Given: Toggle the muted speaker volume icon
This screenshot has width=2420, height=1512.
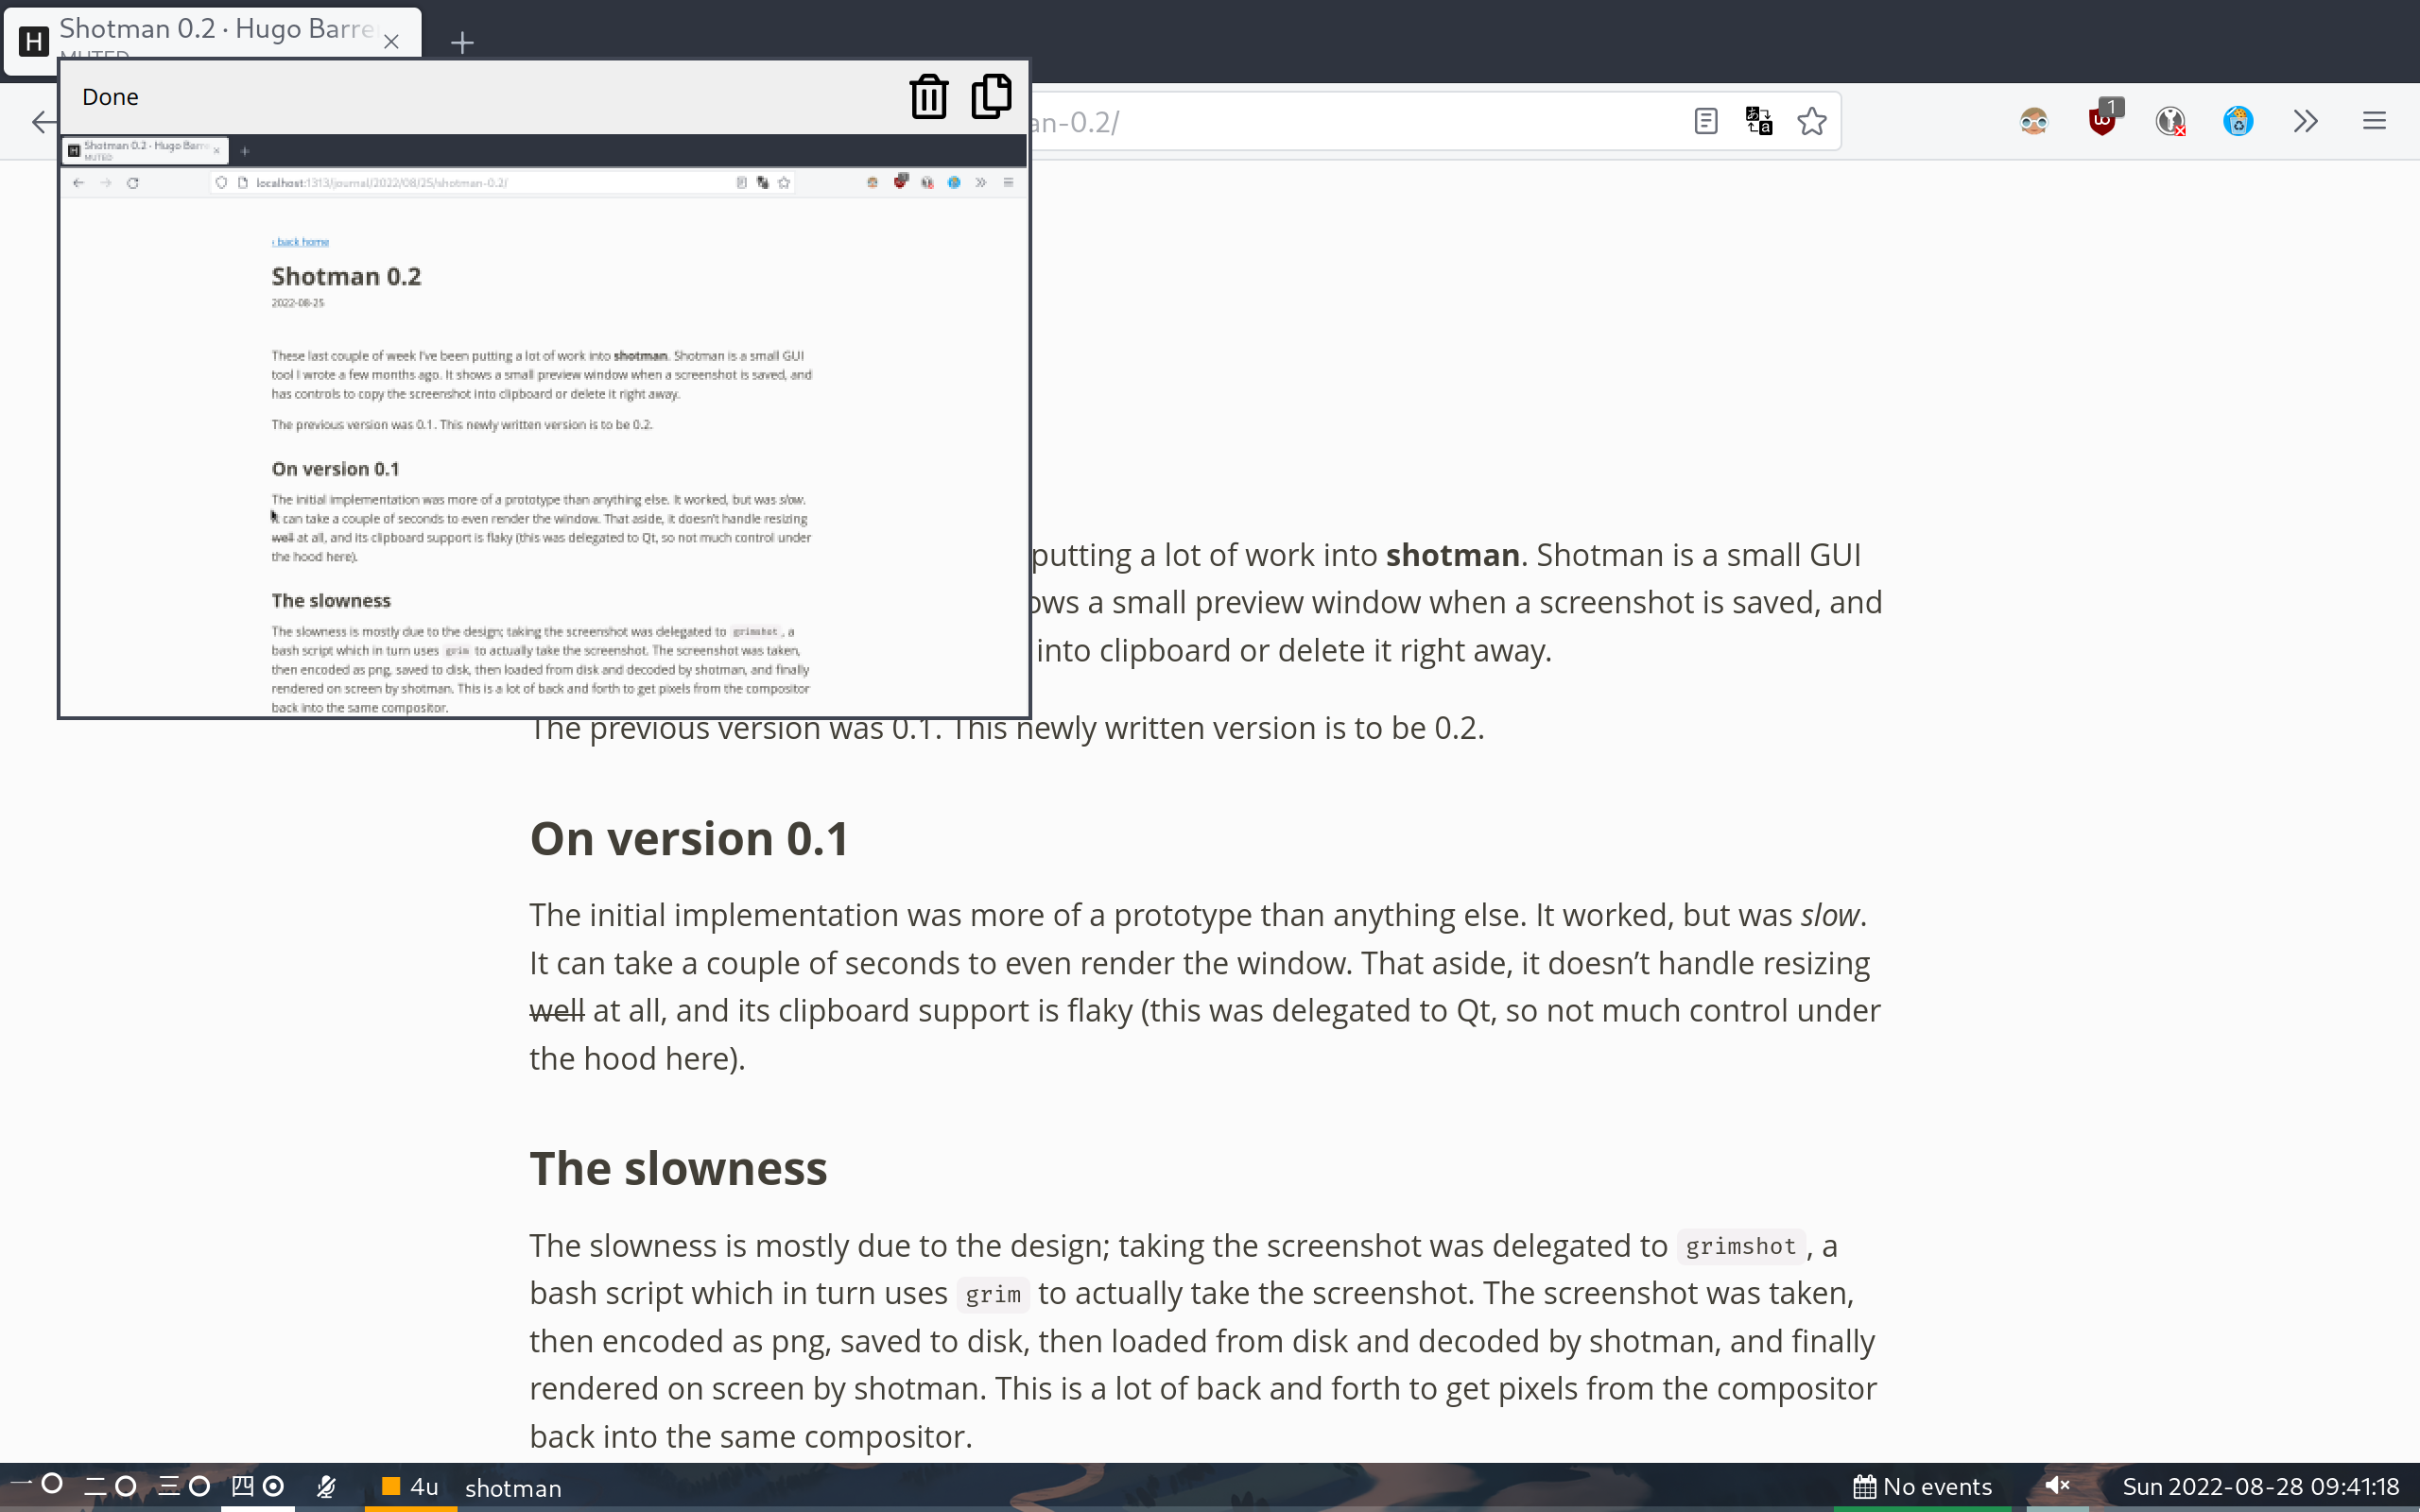Looking at the screenshot, I should pyautogui.click(x=2057, y=1486).
